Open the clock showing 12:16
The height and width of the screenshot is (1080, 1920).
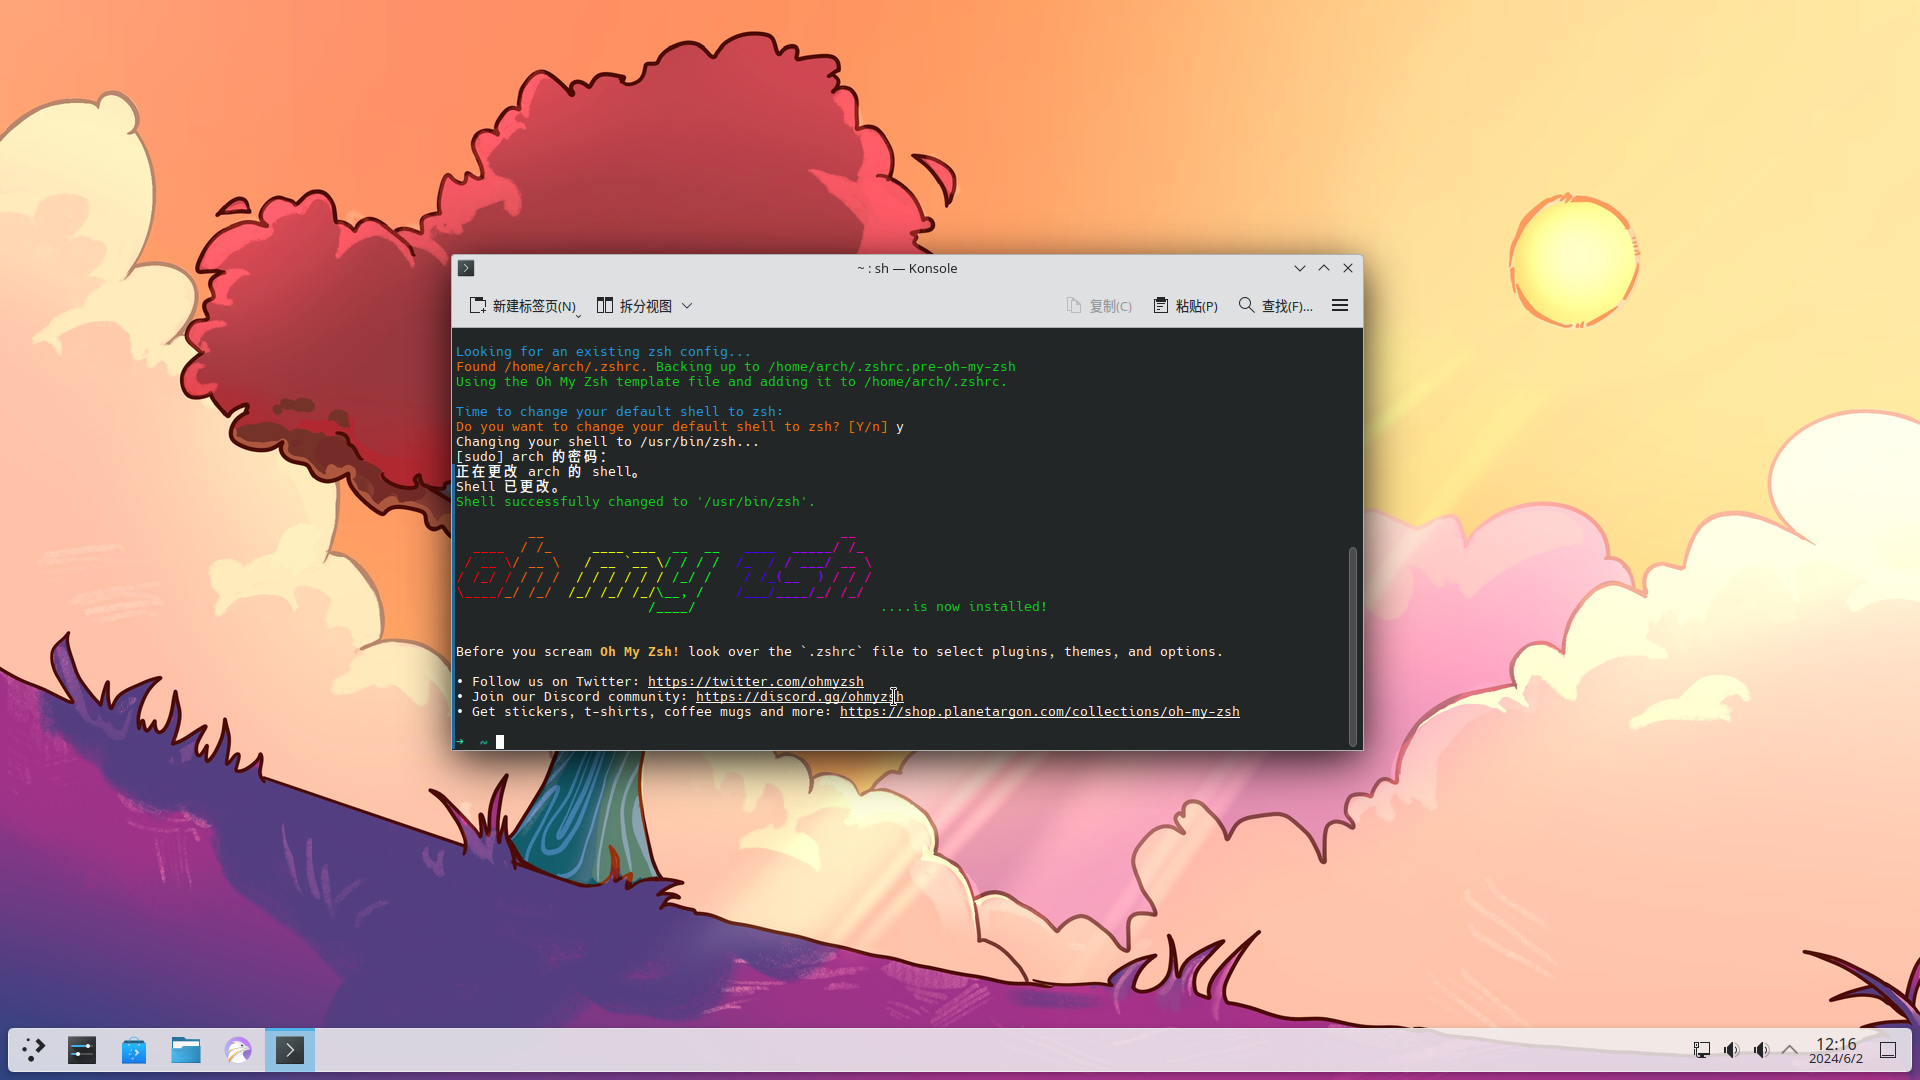1836,1050
